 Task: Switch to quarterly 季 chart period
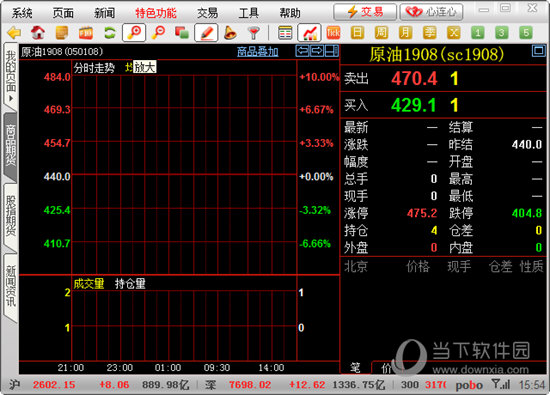[x=429, y=33]
